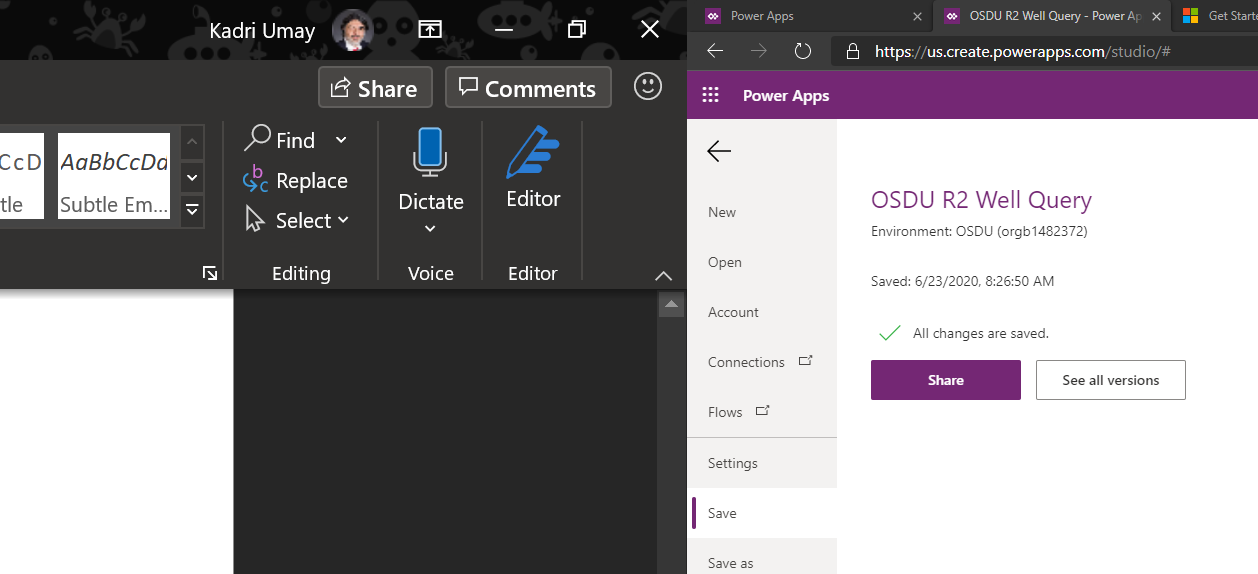Screen dimensions: 1258x574
Task: Click the site lock icon in address bar
Action: coord(852,51)
